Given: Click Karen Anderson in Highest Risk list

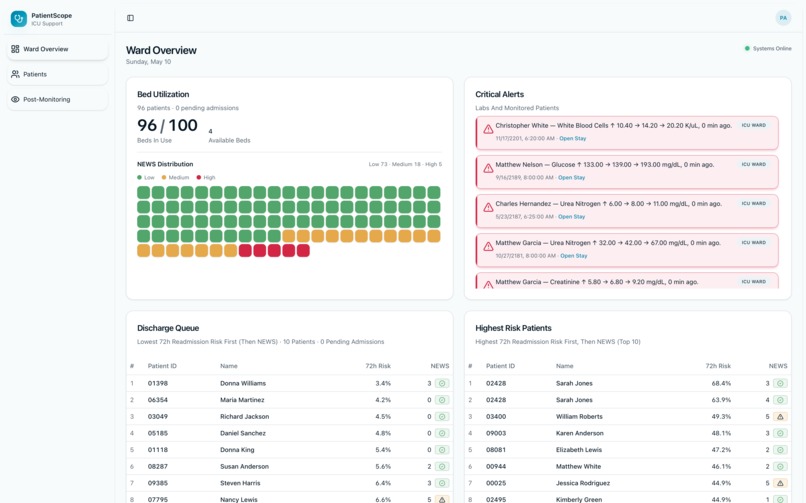Looking at the screenshot, I should pyautogui.click(x=580, y=433).
